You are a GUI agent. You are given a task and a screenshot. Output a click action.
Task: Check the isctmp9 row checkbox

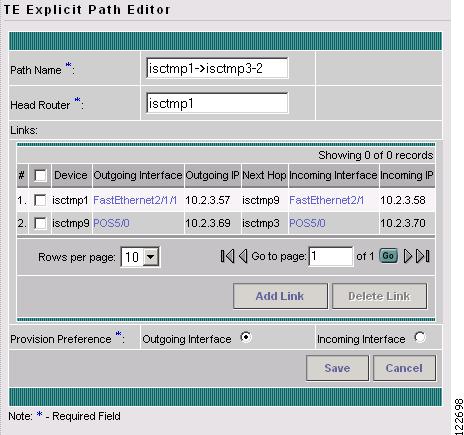point(40,223)
